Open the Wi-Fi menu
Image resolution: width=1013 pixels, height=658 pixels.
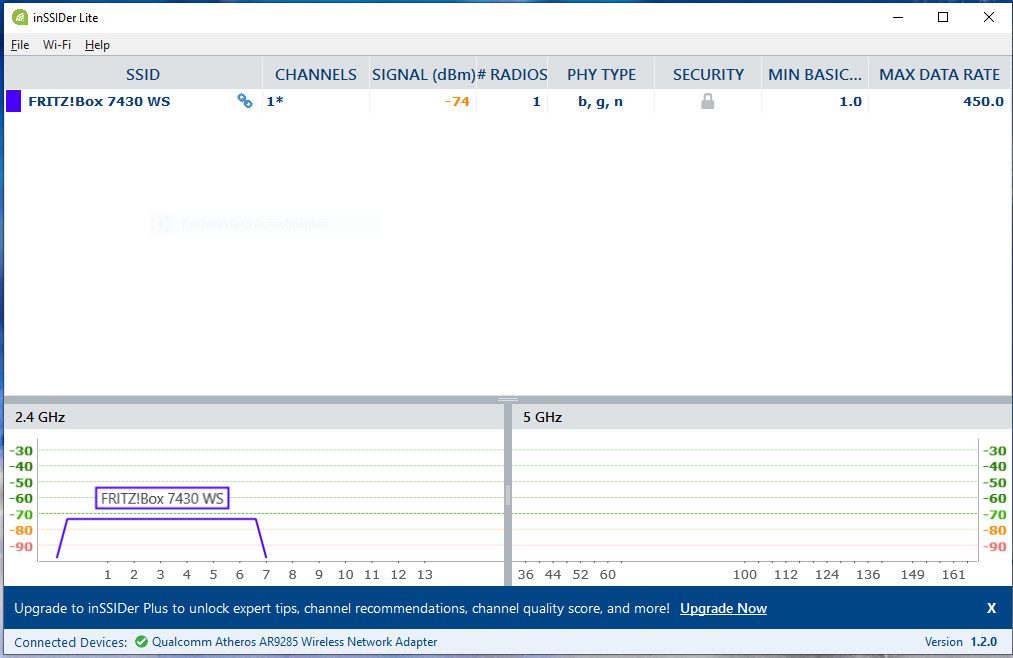click(57, 45)
